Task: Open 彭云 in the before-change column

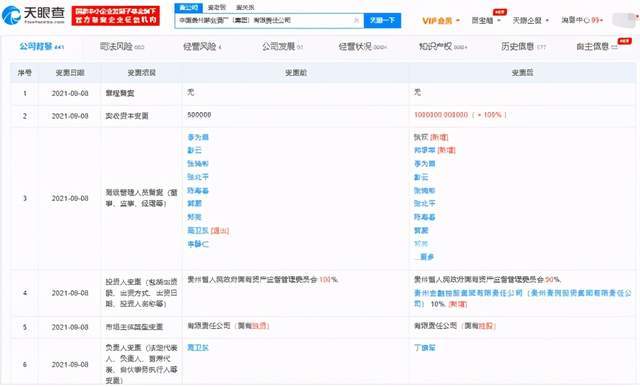Action: pyautogui.click(x=194, y=150)
